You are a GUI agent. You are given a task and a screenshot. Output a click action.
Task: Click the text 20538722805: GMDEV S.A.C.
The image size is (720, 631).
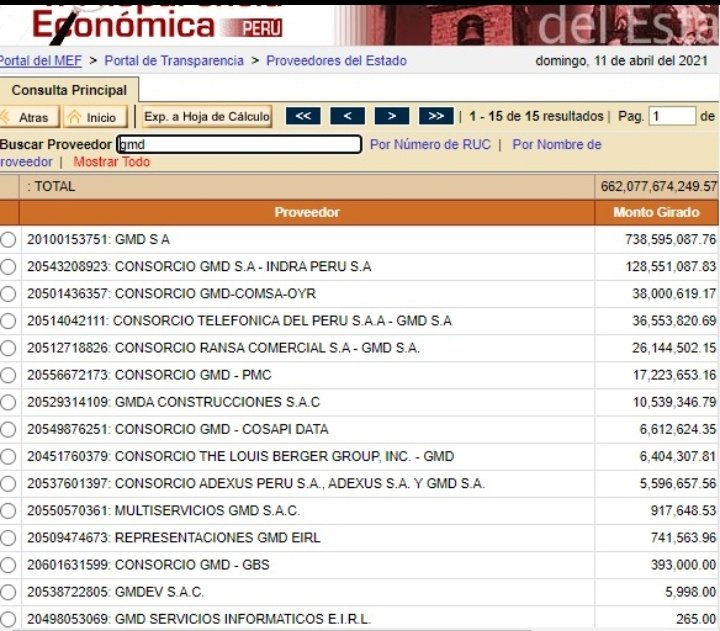pos(115,592)
